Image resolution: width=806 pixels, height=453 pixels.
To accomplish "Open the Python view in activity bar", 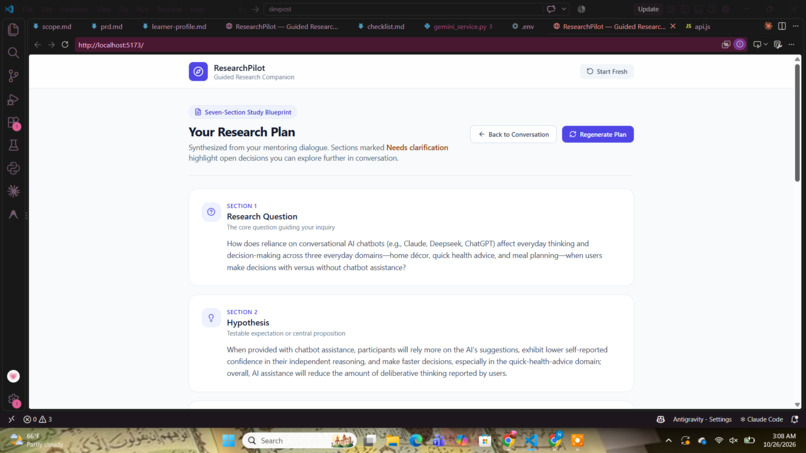I will point(13,168).
